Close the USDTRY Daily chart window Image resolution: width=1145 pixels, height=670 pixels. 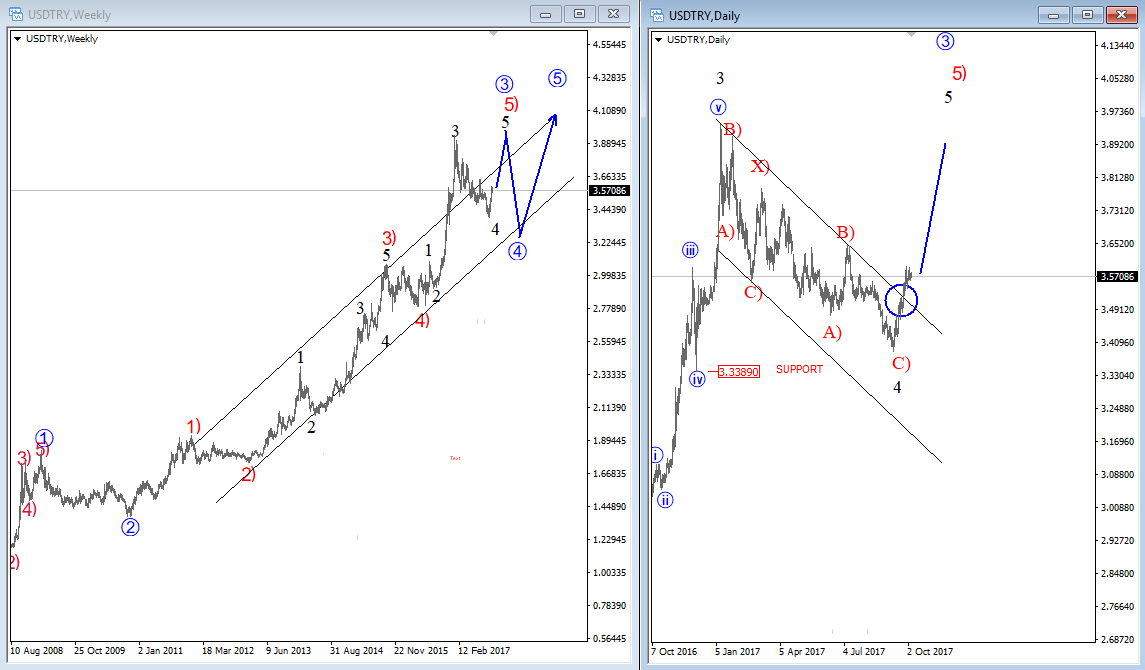point(1121,14)
